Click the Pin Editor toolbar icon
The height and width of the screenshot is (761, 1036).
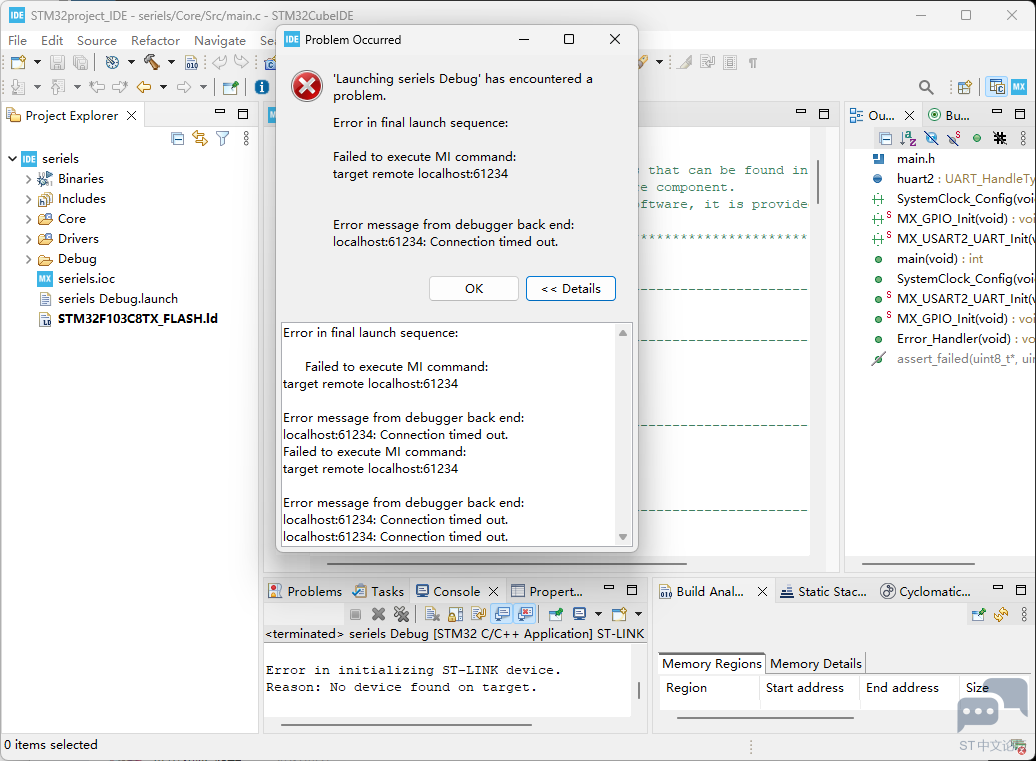click(x=231, y=87)
